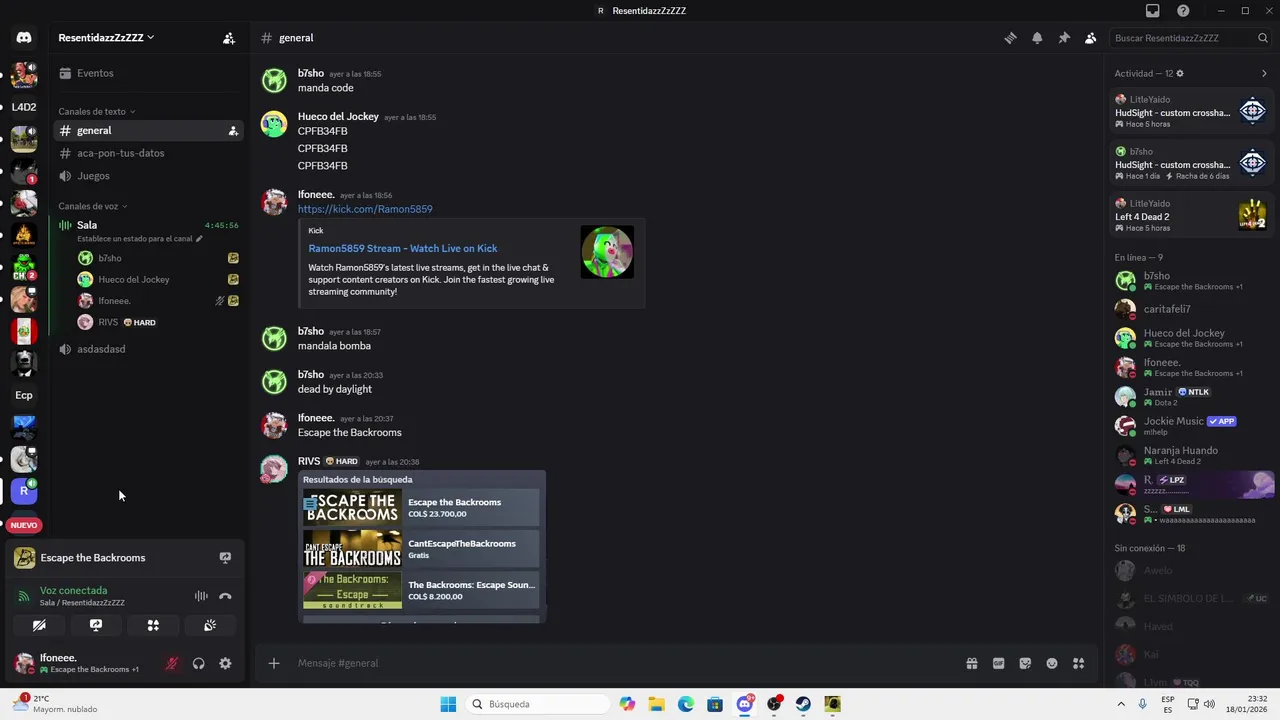Image resolution: width=1280 pixels, height=720 pixels.
Task: Open Ramon5859 Stream embed title
Action: coord(403,248)
